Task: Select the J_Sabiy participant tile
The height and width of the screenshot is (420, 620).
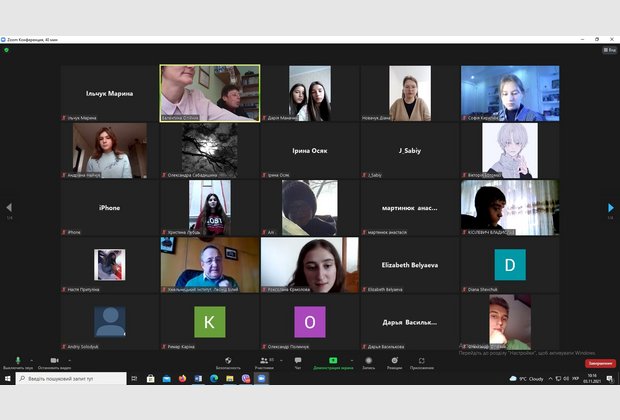Action: click(x=410, y=151)
